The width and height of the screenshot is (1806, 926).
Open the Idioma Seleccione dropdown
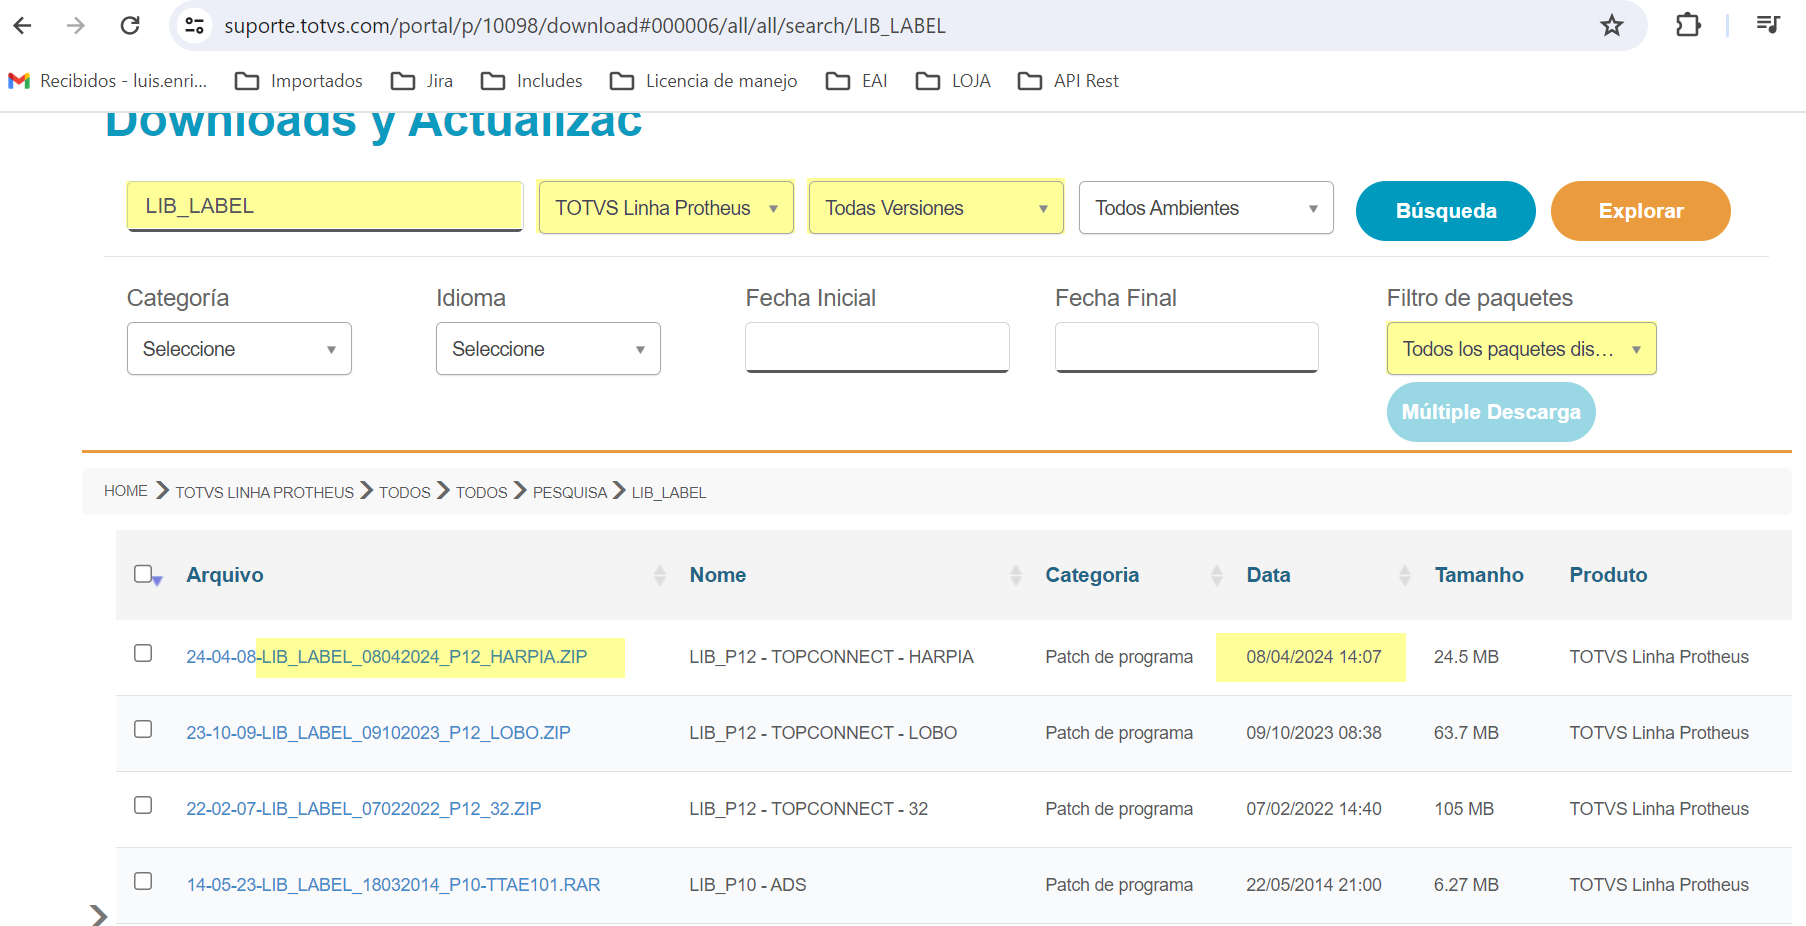(548, 349)
